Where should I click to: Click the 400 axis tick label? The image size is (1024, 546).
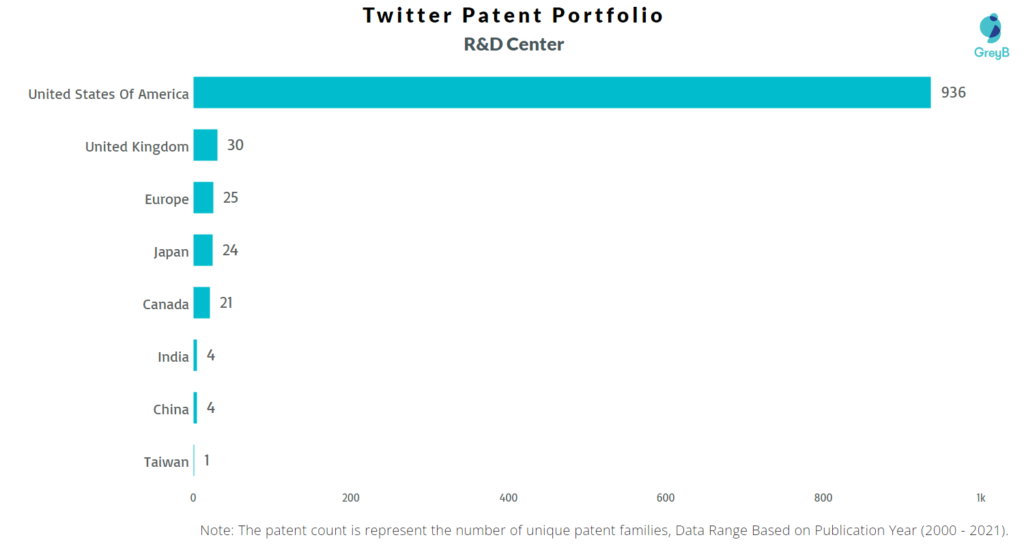pos(508,498)
